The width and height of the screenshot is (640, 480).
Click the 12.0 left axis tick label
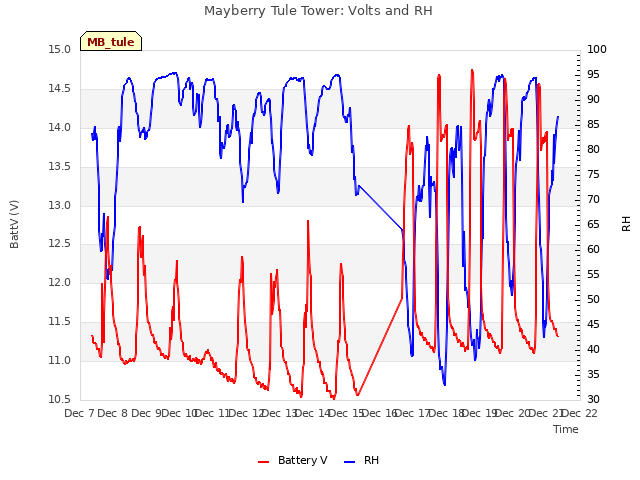click(x=60, y=283)
